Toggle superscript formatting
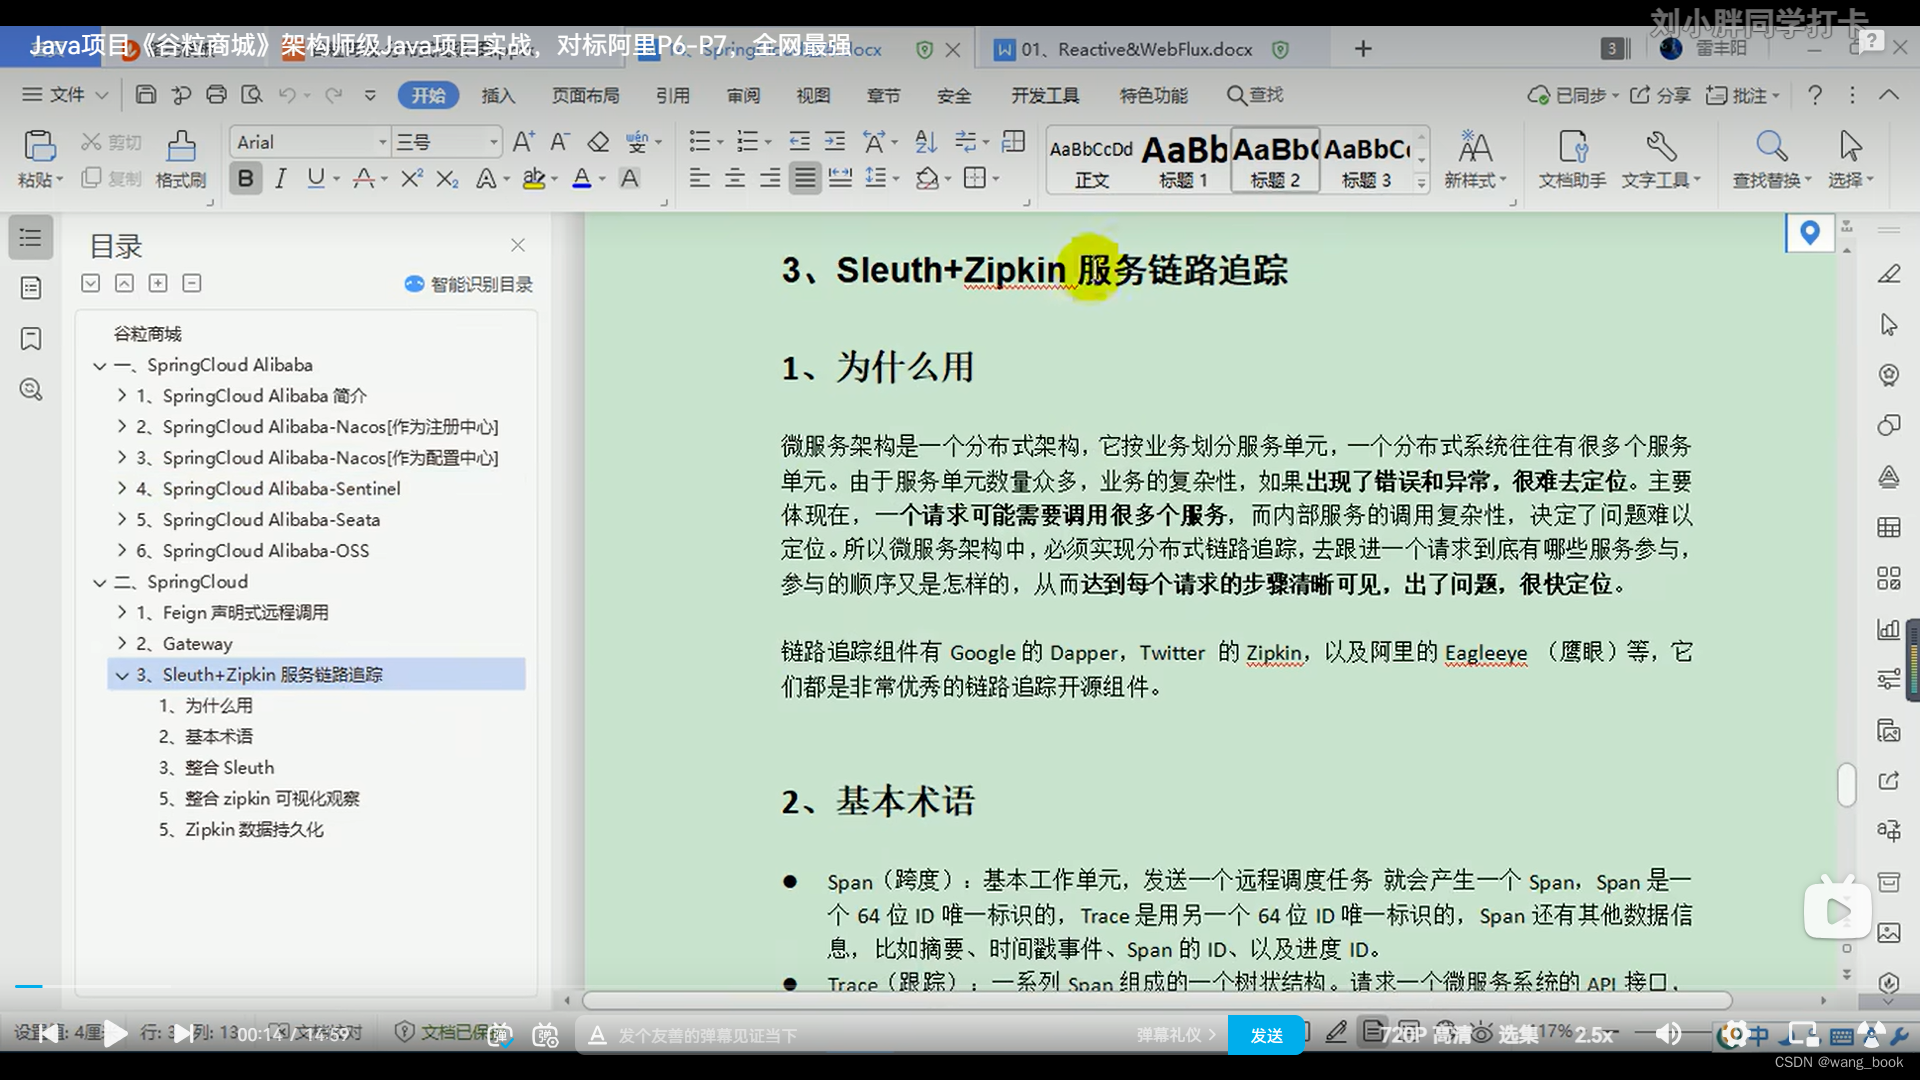The image size is (1920, 1080). 411,179
